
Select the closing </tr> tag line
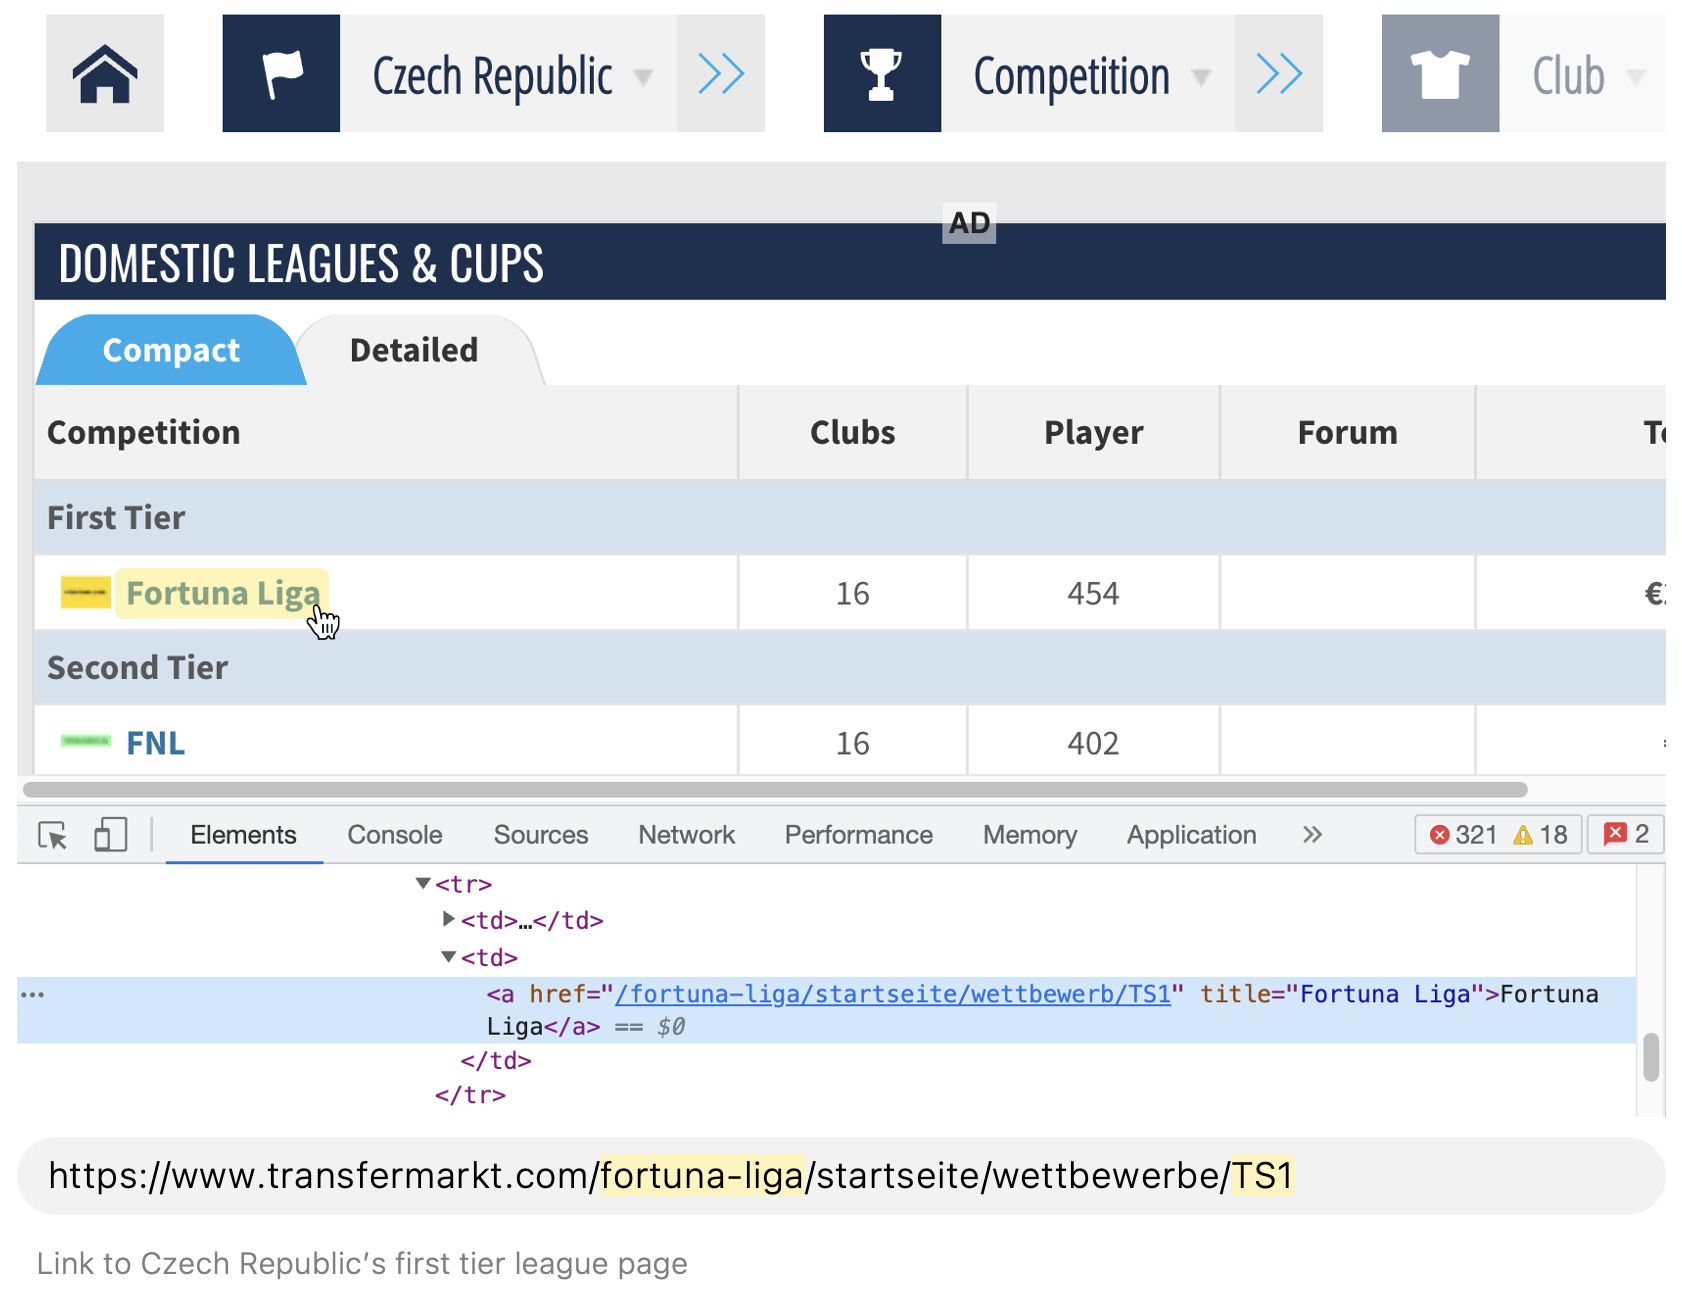[x=470, y=1096]
